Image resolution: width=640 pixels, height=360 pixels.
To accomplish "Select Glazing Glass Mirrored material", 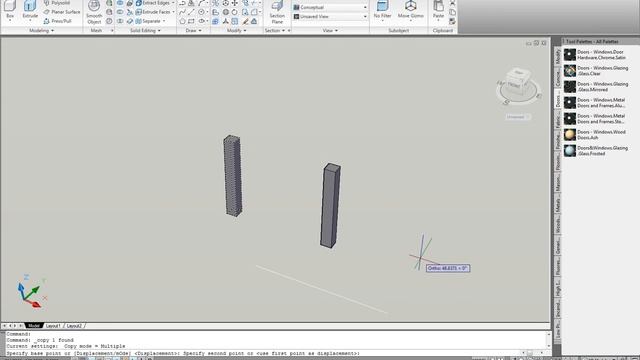I will 597,87.
